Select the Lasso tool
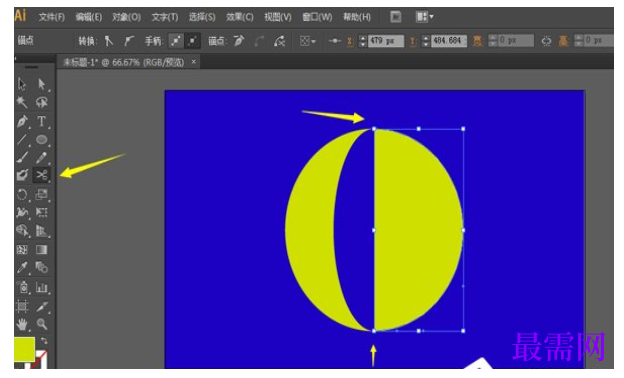624x378 pixels. point(42,102)
